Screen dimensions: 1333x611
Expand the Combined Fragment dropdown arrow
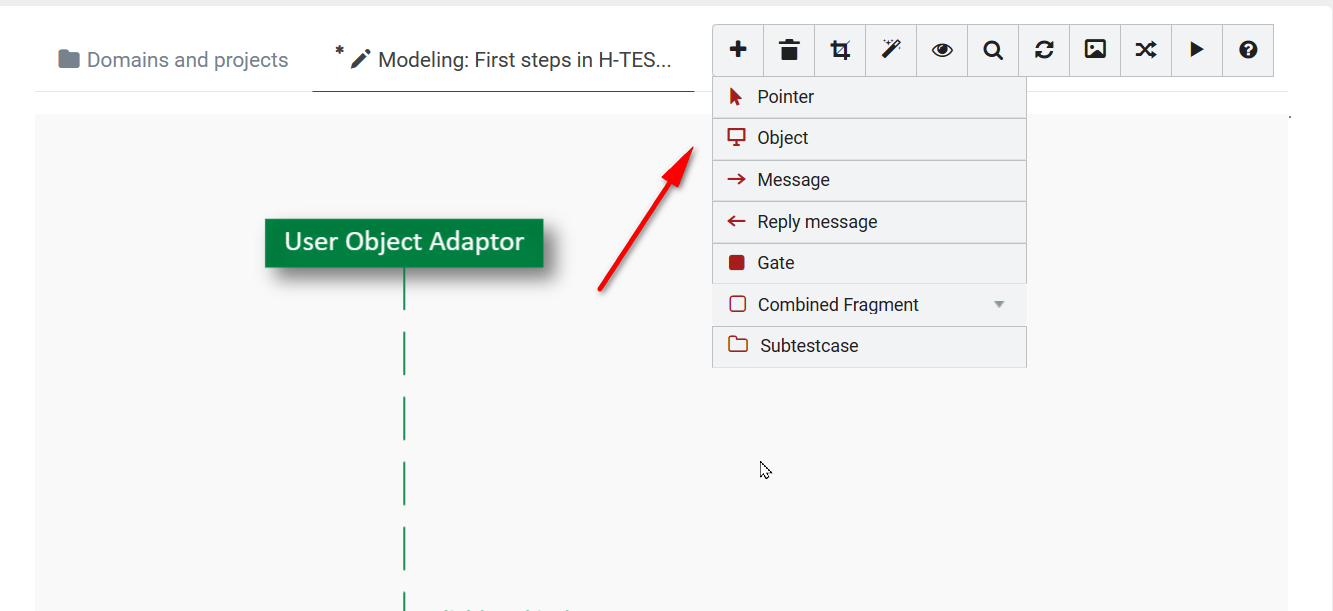pyautogui.click(x=998, y=305)
